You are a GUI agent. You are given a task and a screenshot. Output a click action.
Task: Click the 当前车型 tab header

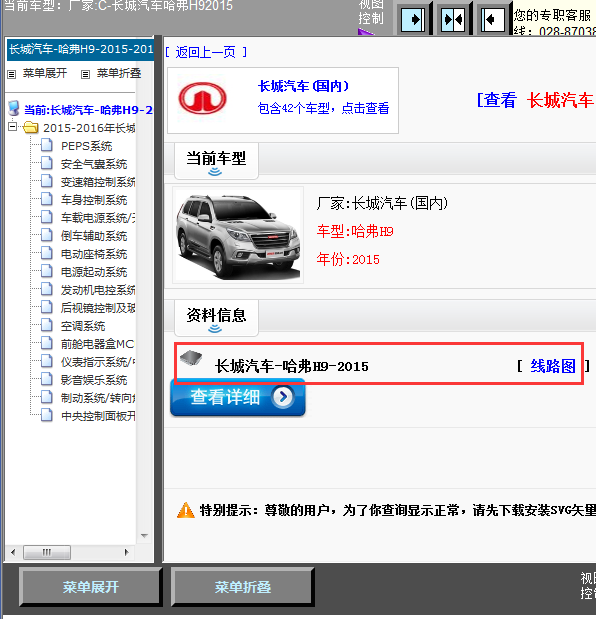coord(216,161)
